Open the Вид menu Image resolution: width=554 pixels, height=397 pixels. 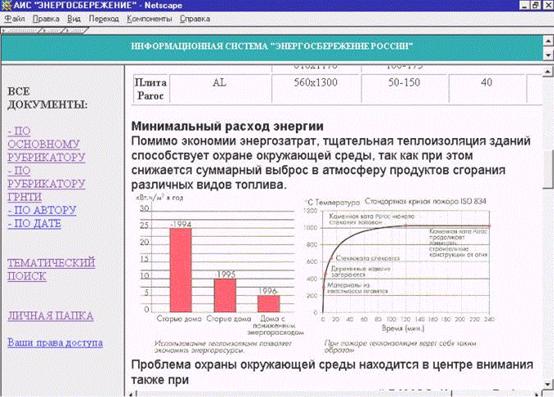[74, 19]
